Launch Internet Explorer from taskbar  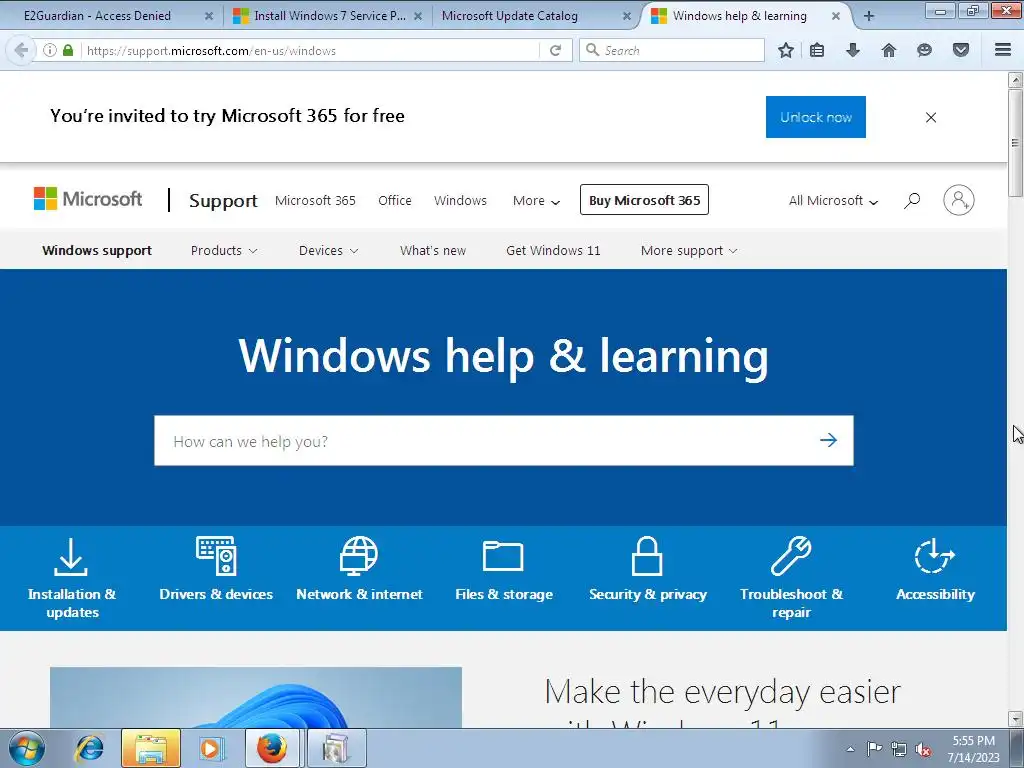(x=89, y=748)
